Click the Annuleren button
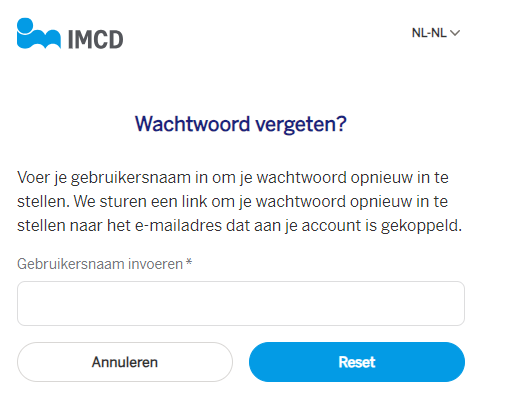The width and height of the screenshot is (522, 400). (125, 362)
